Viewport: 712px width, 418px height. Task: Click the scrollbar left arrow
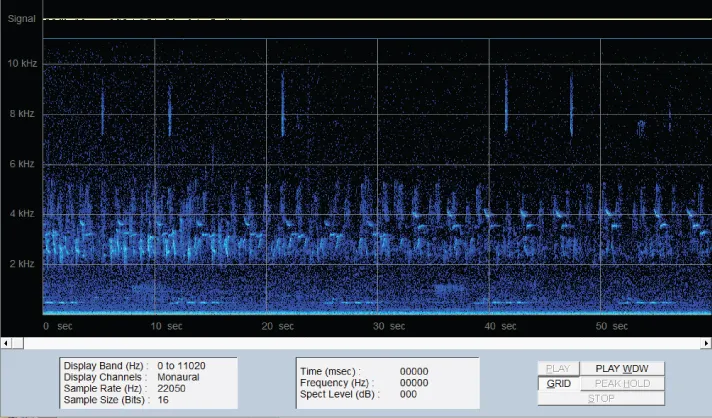pos(6,343)
